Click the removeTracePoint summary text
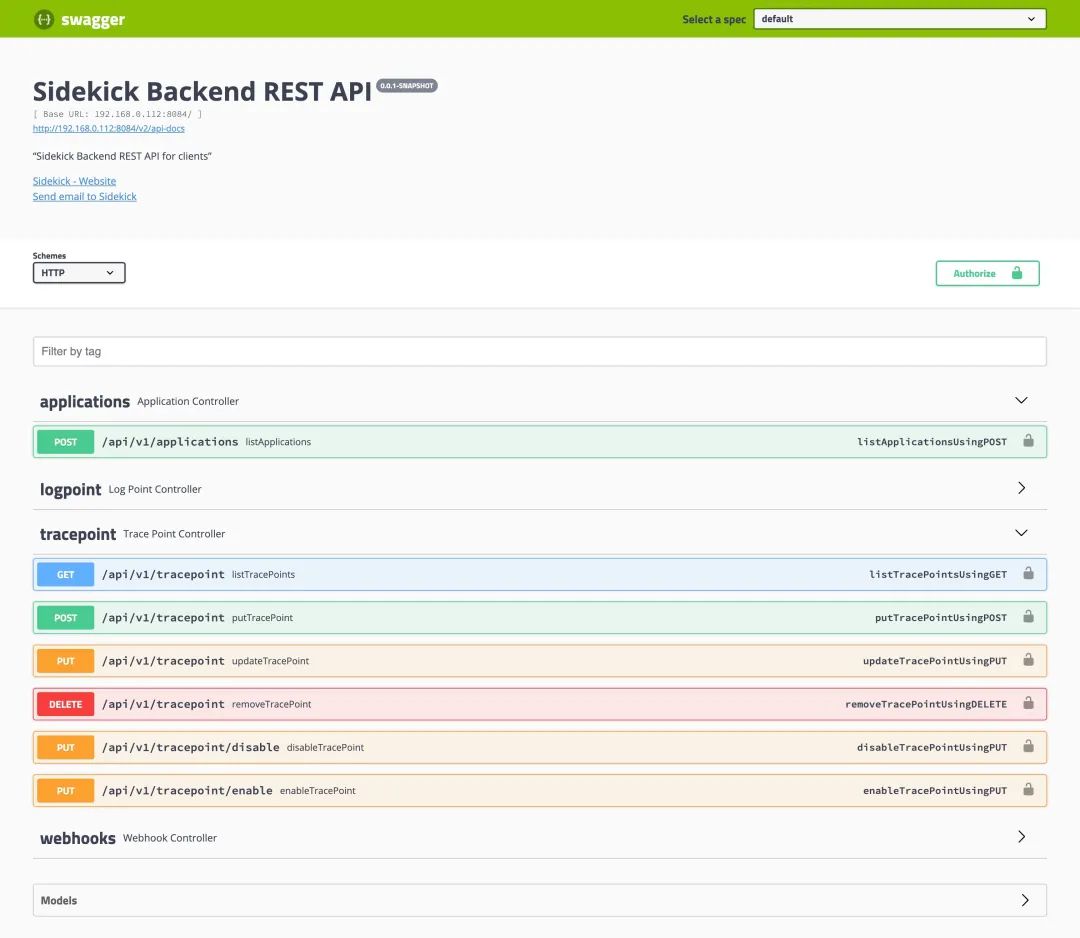 click(271, 705)
